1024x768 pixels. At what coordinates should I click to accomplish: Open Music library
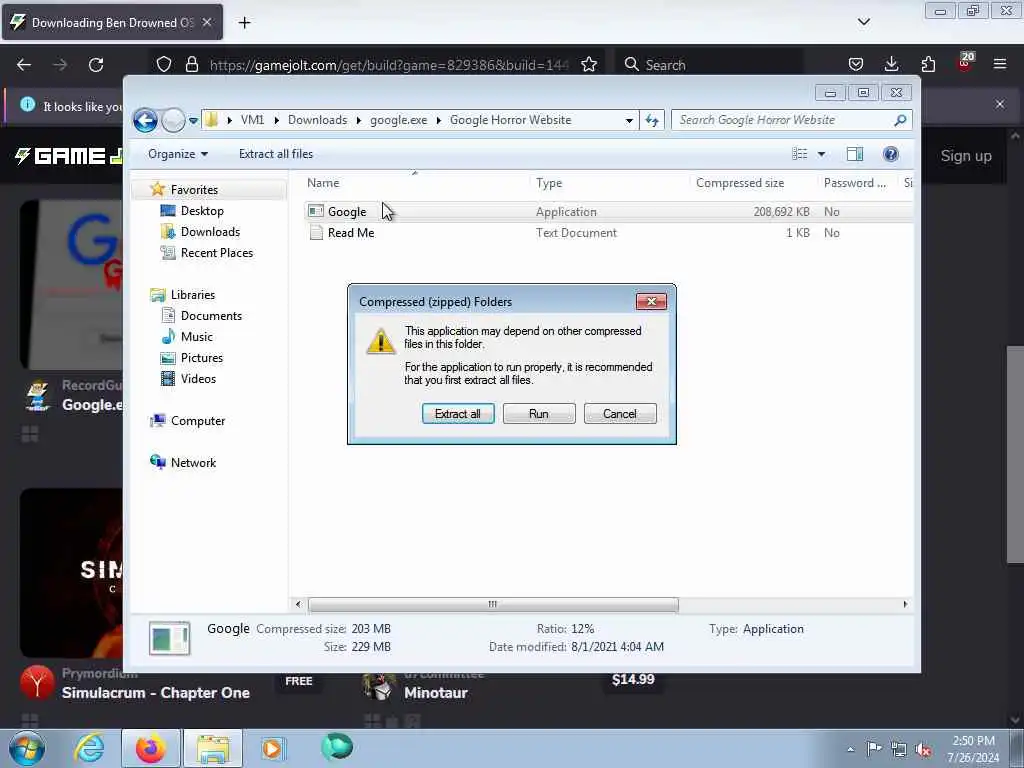coord(197,337)
